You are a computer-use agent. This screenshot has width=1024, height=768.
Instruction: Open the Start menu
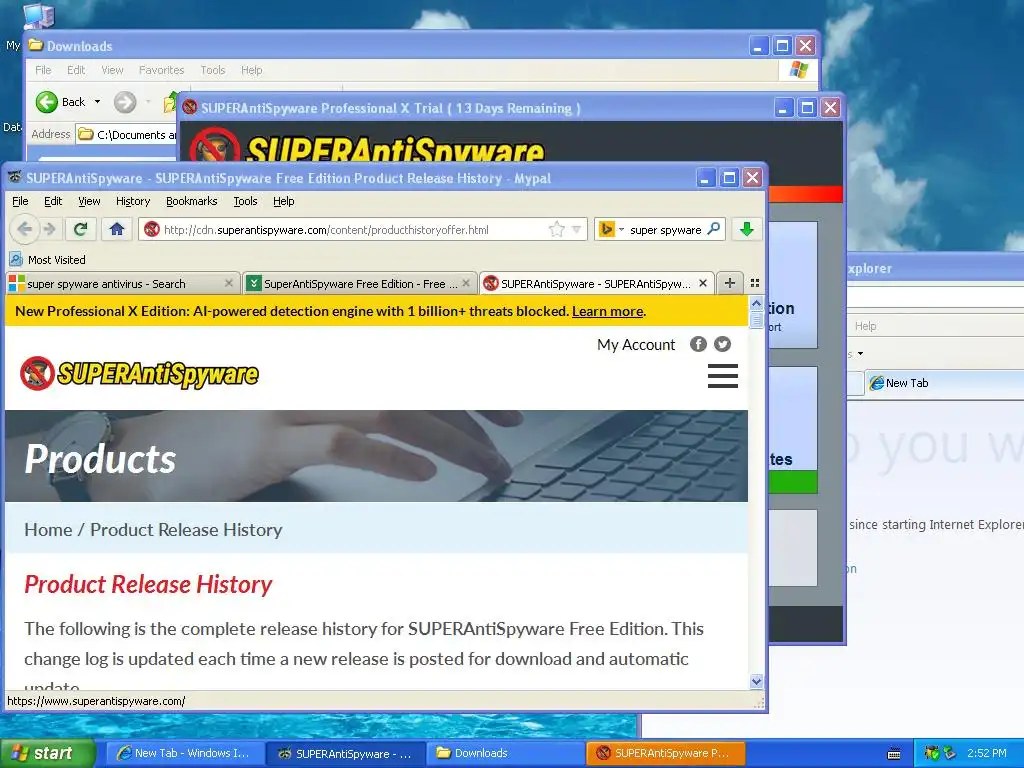pyautogui.click(x=46, y=753)
